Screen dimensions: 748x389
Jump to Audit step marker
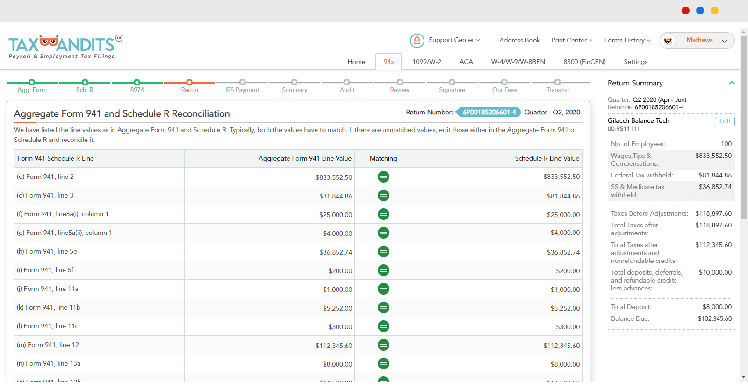pos(347,82)
